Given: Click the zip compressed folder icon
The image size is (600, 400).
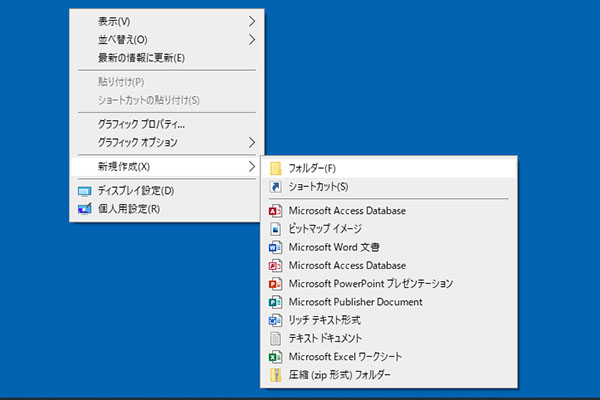Looking at the screenshot, I should pyautogui.click(x=276, y=375).
